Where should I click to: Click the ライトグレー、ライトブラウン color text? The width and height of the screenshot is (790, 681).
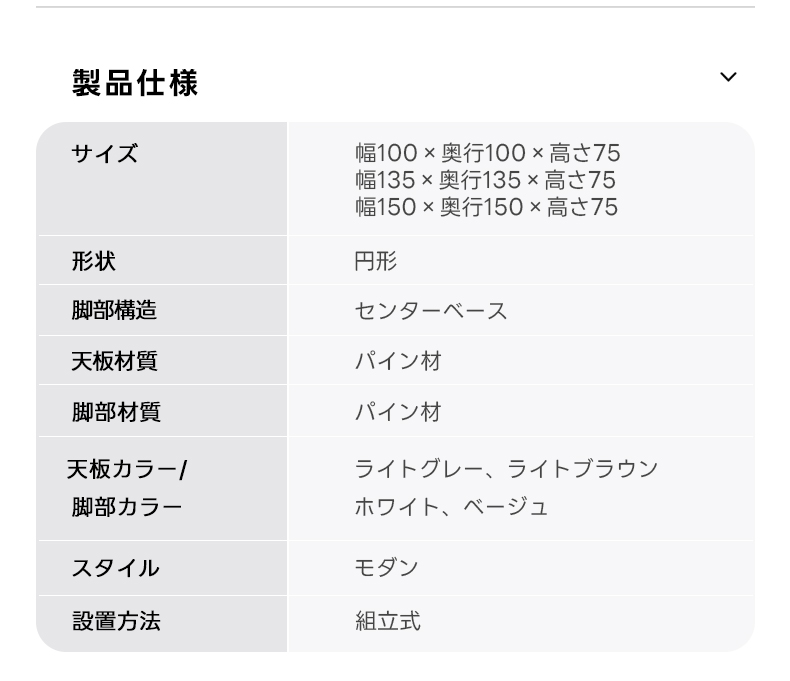(x=506, y=468)
